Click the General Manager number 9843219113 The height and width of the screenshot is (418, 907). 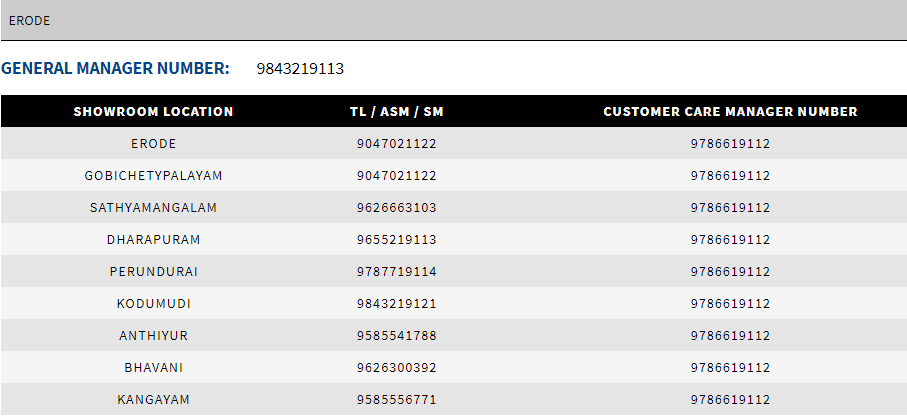(x=300, y=69)
